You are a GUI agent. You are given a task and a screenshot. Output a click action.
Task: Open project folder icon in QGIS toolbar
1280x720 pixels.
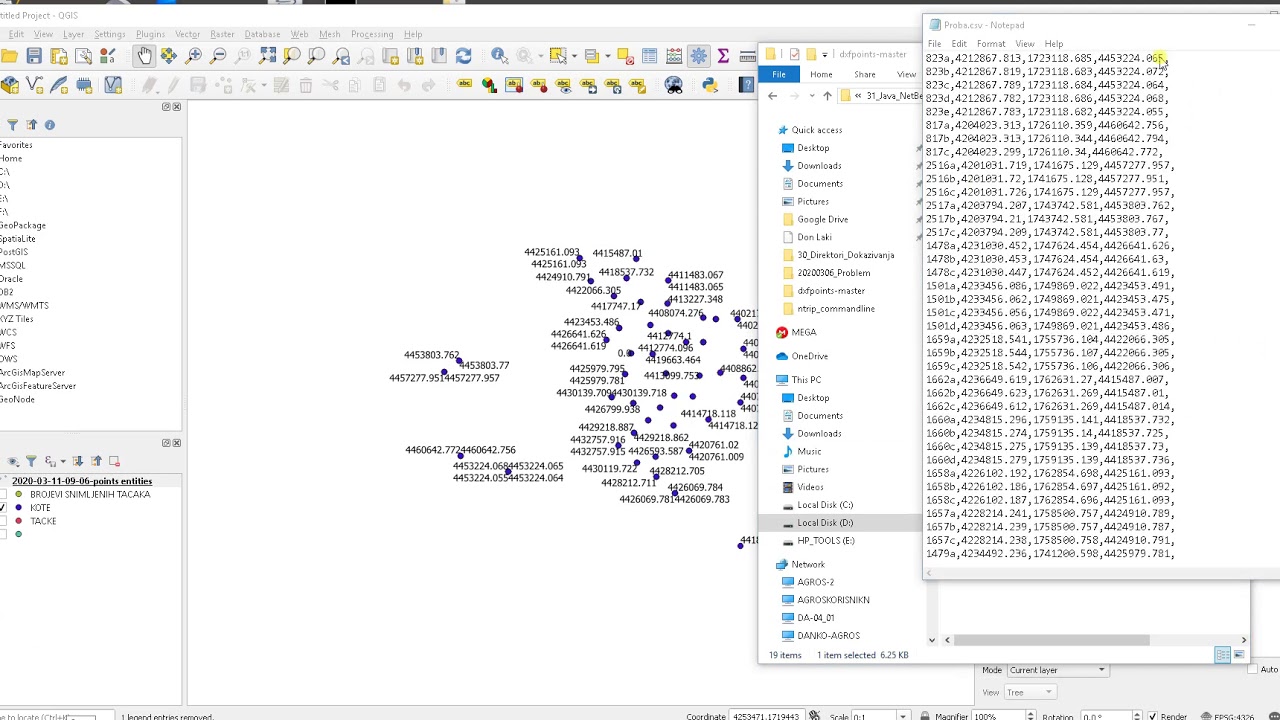[9, 56]
